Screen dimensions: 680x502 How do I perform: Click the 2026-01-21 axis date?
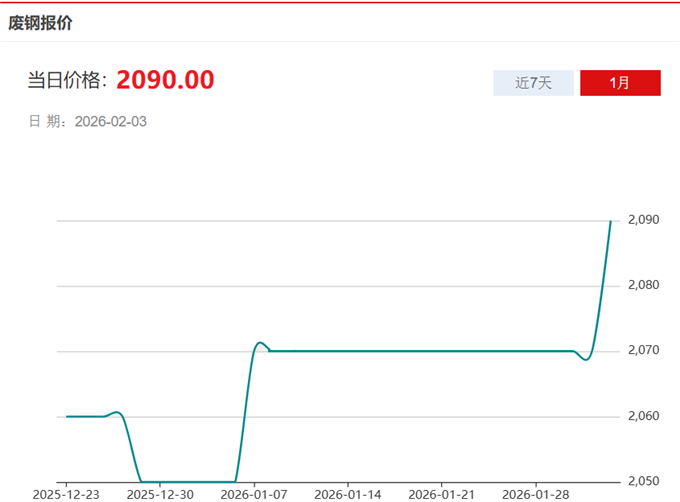(x=442, y=494)
